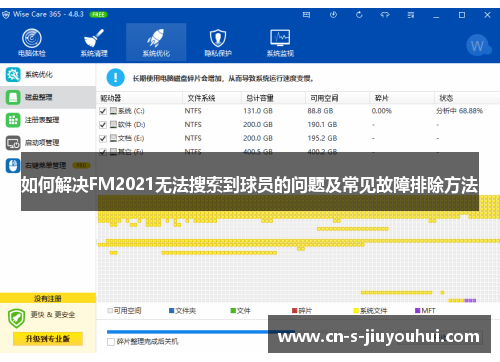Open the 系统清理 system cleaner tab
Image resolution: width=500 pixels, height=362 pixels.
94,43
